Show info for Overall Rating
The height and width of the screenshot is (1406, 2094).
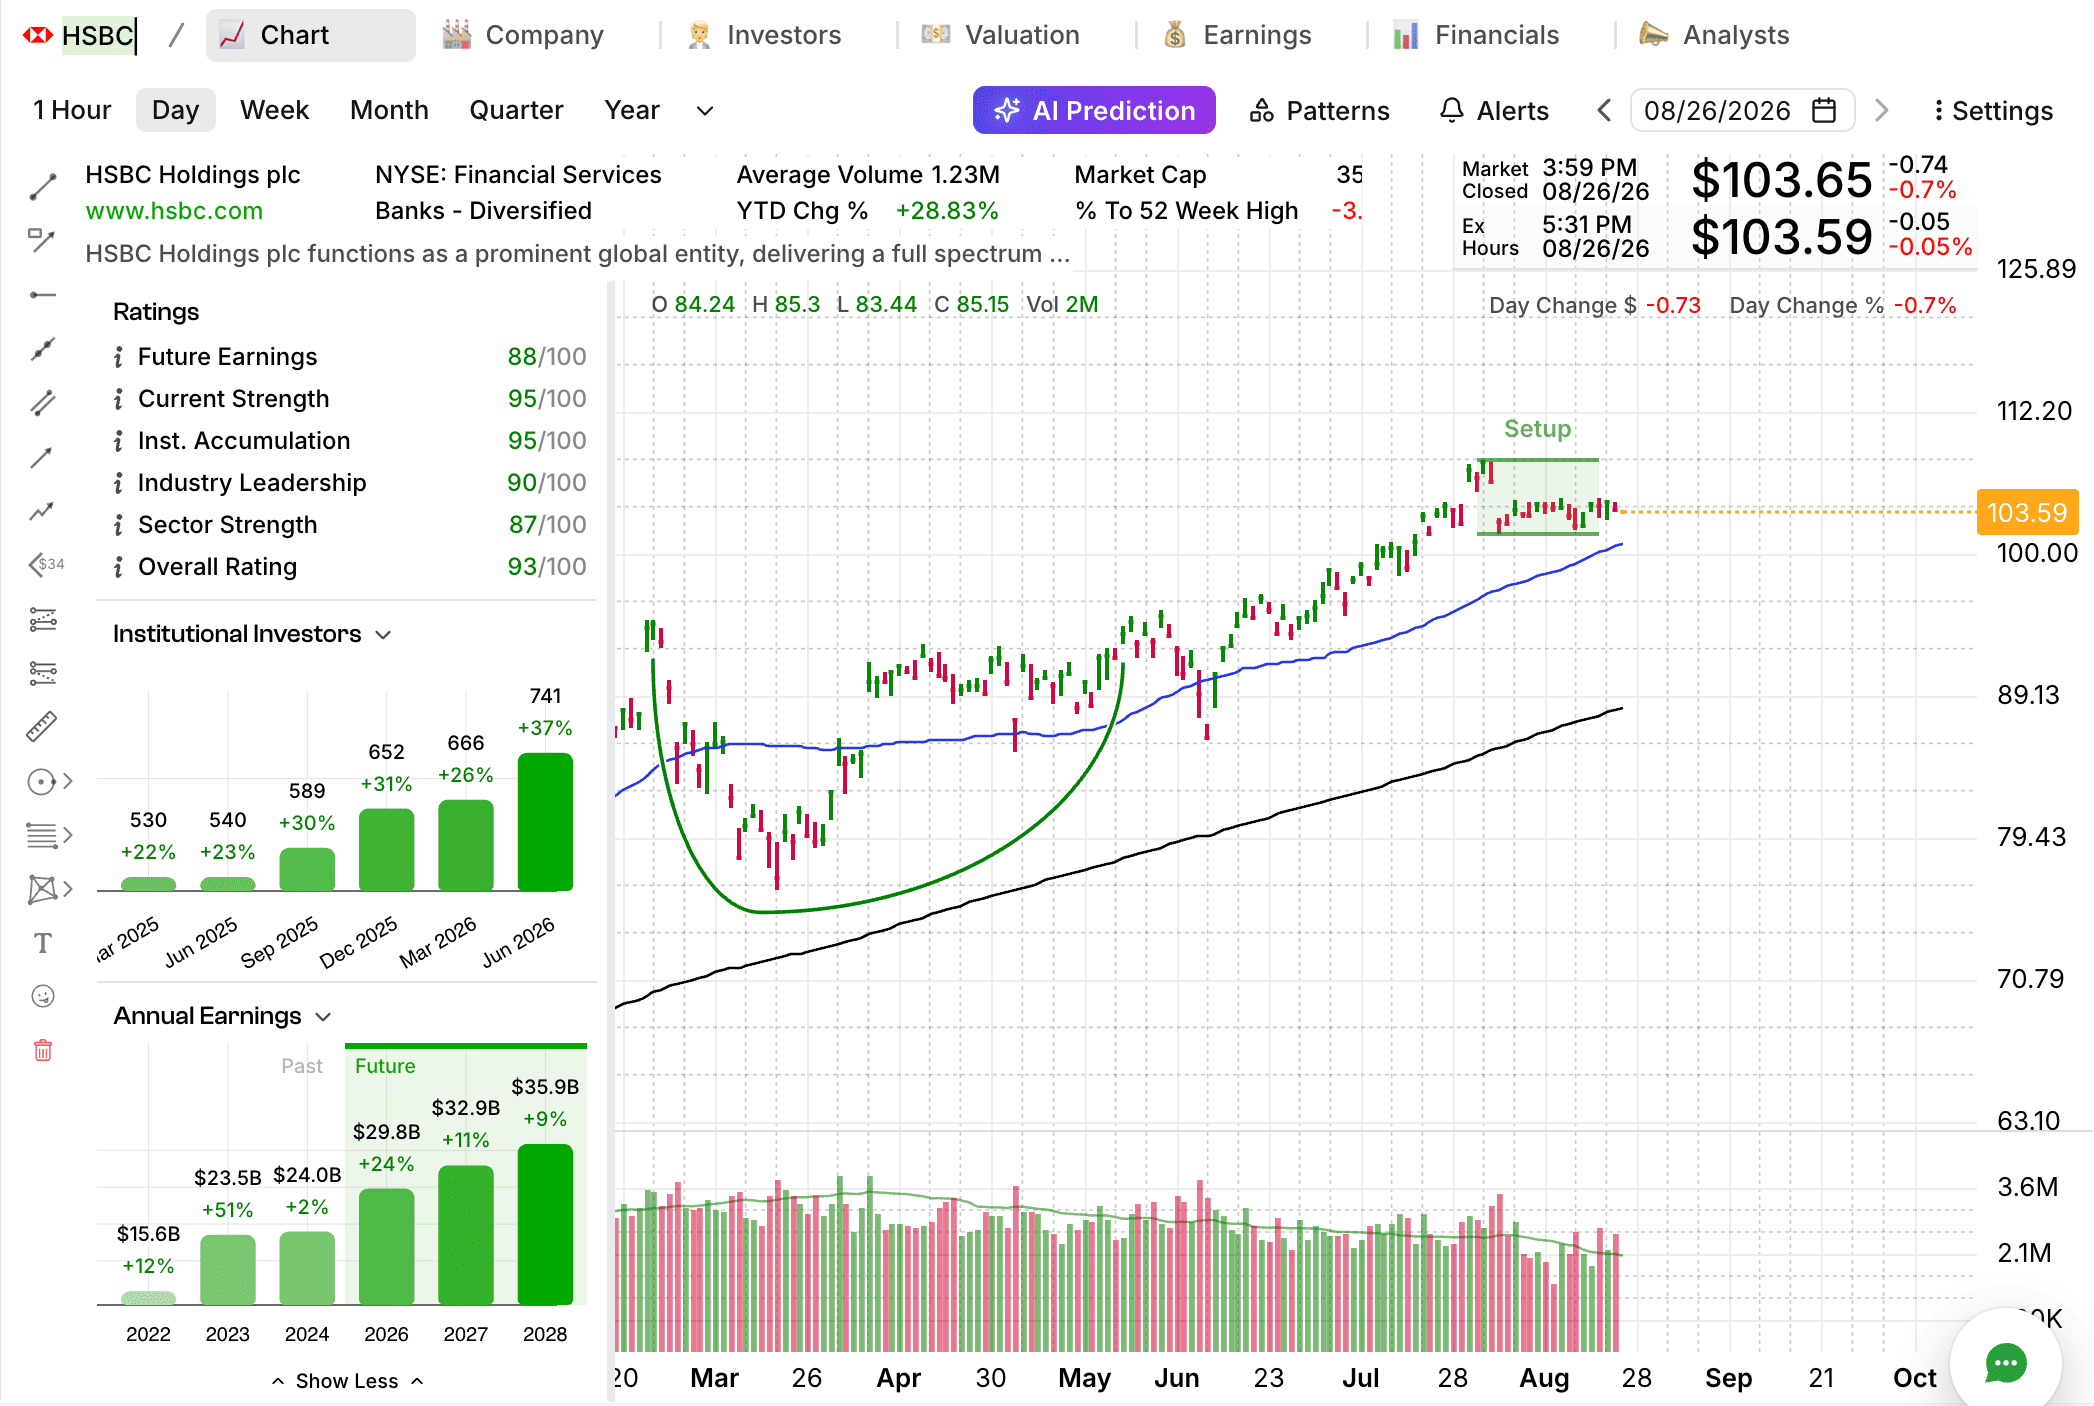[x=118, y=567]
